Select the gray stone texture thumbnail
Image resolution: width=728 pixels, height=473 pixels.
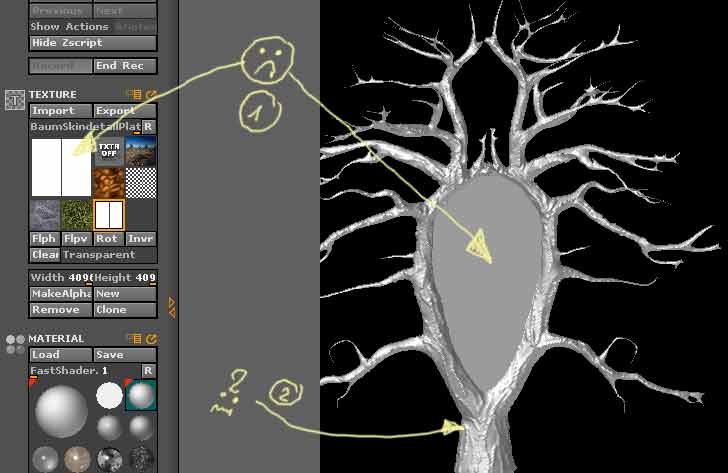(45, 214)
